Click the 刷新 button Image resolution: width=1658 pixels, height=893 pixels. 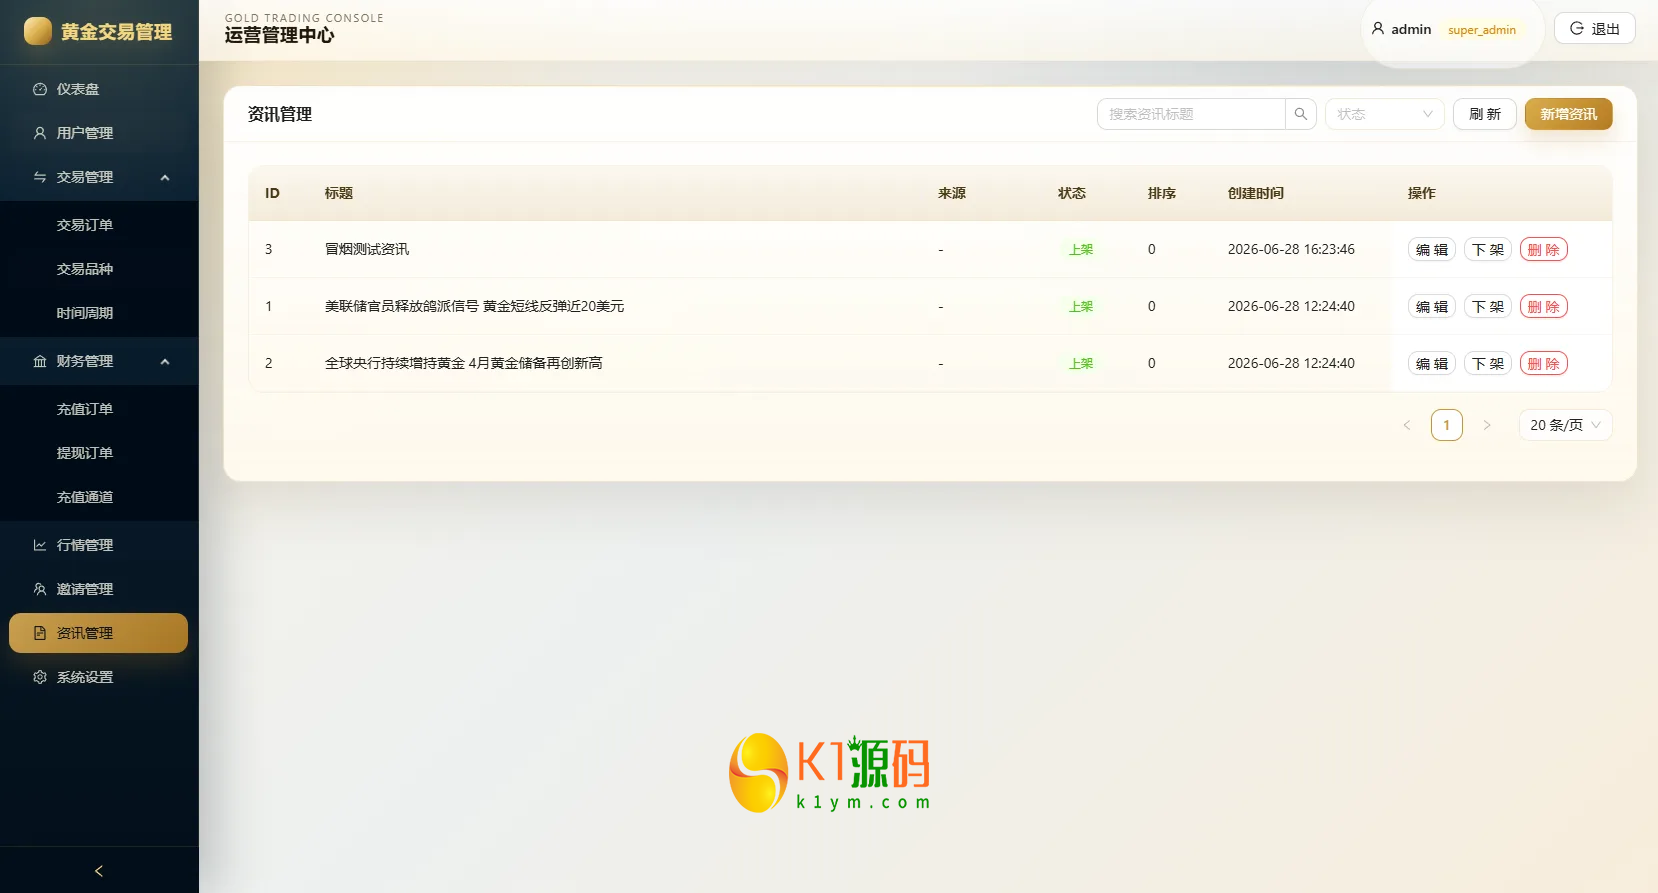[x=1485, y=114]
